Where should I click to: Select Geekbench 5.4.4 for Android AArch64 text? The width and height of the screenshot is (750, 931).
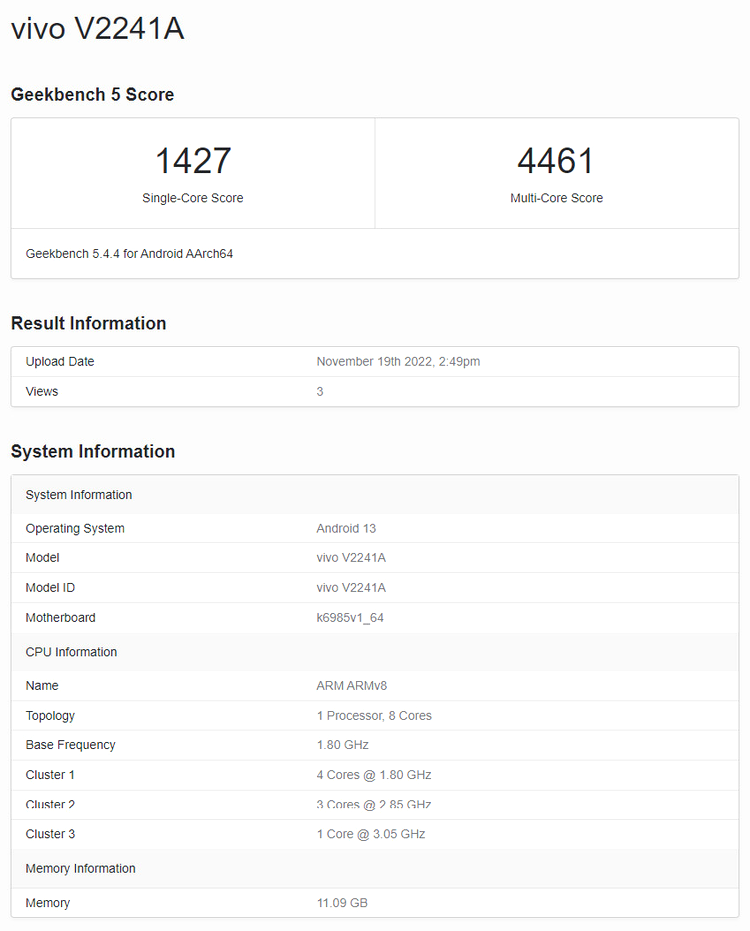129,254
